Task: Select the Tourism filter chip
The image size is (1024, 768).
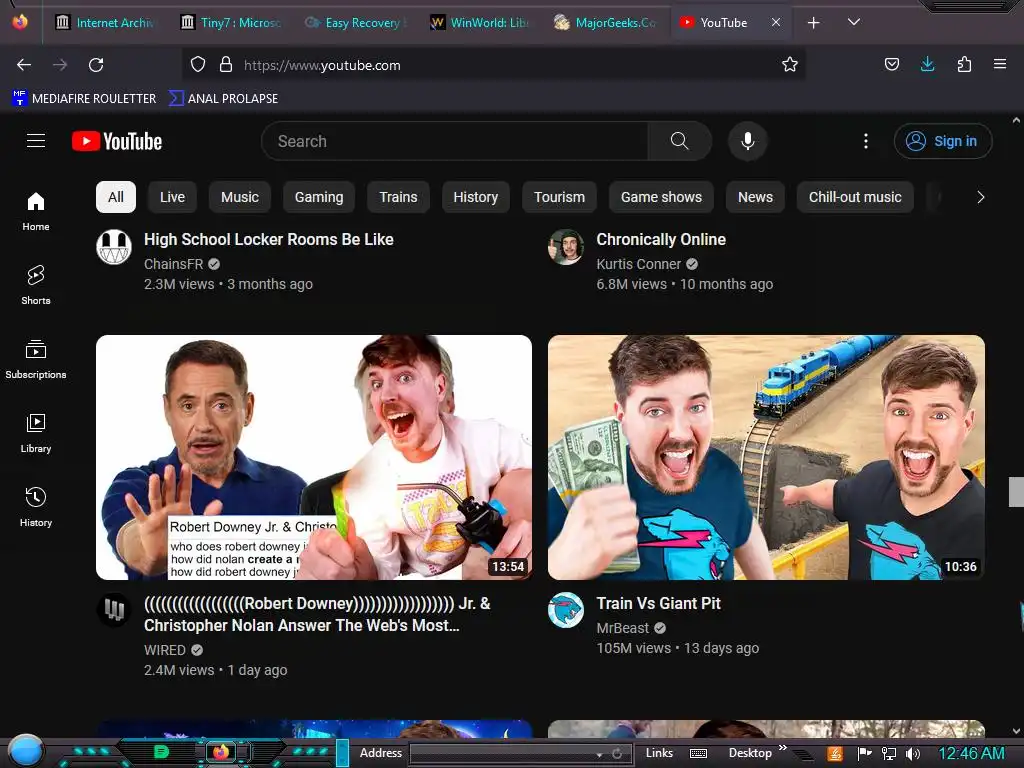Action: 559,197
